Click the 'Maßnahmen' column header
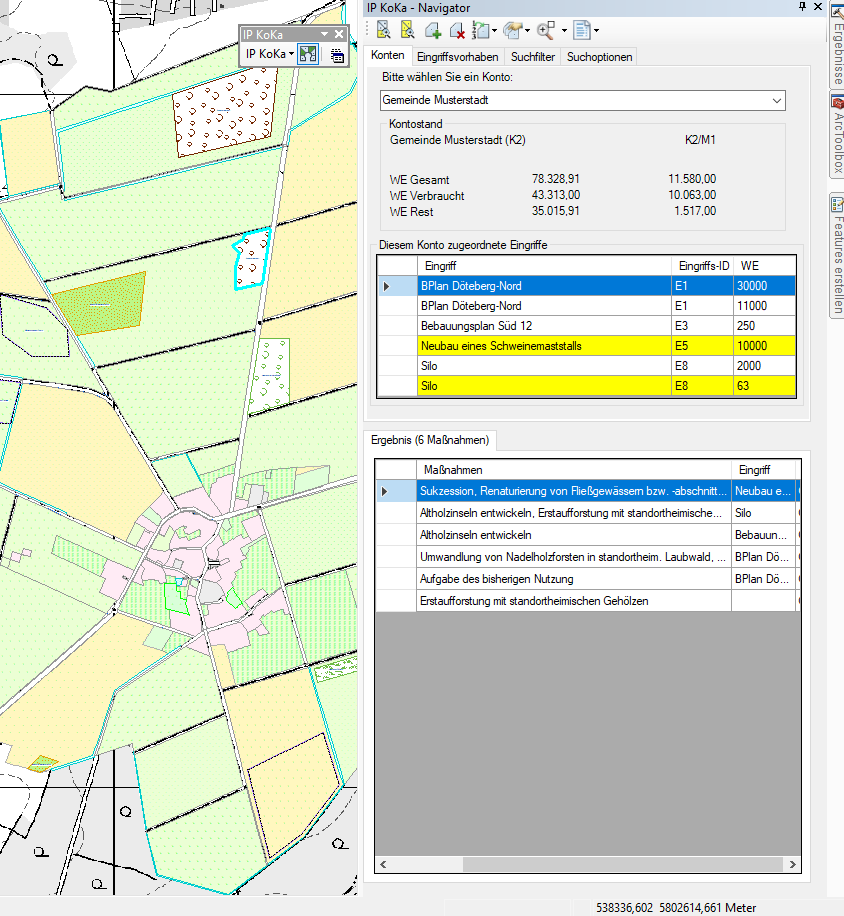 [x=573, y=470]
